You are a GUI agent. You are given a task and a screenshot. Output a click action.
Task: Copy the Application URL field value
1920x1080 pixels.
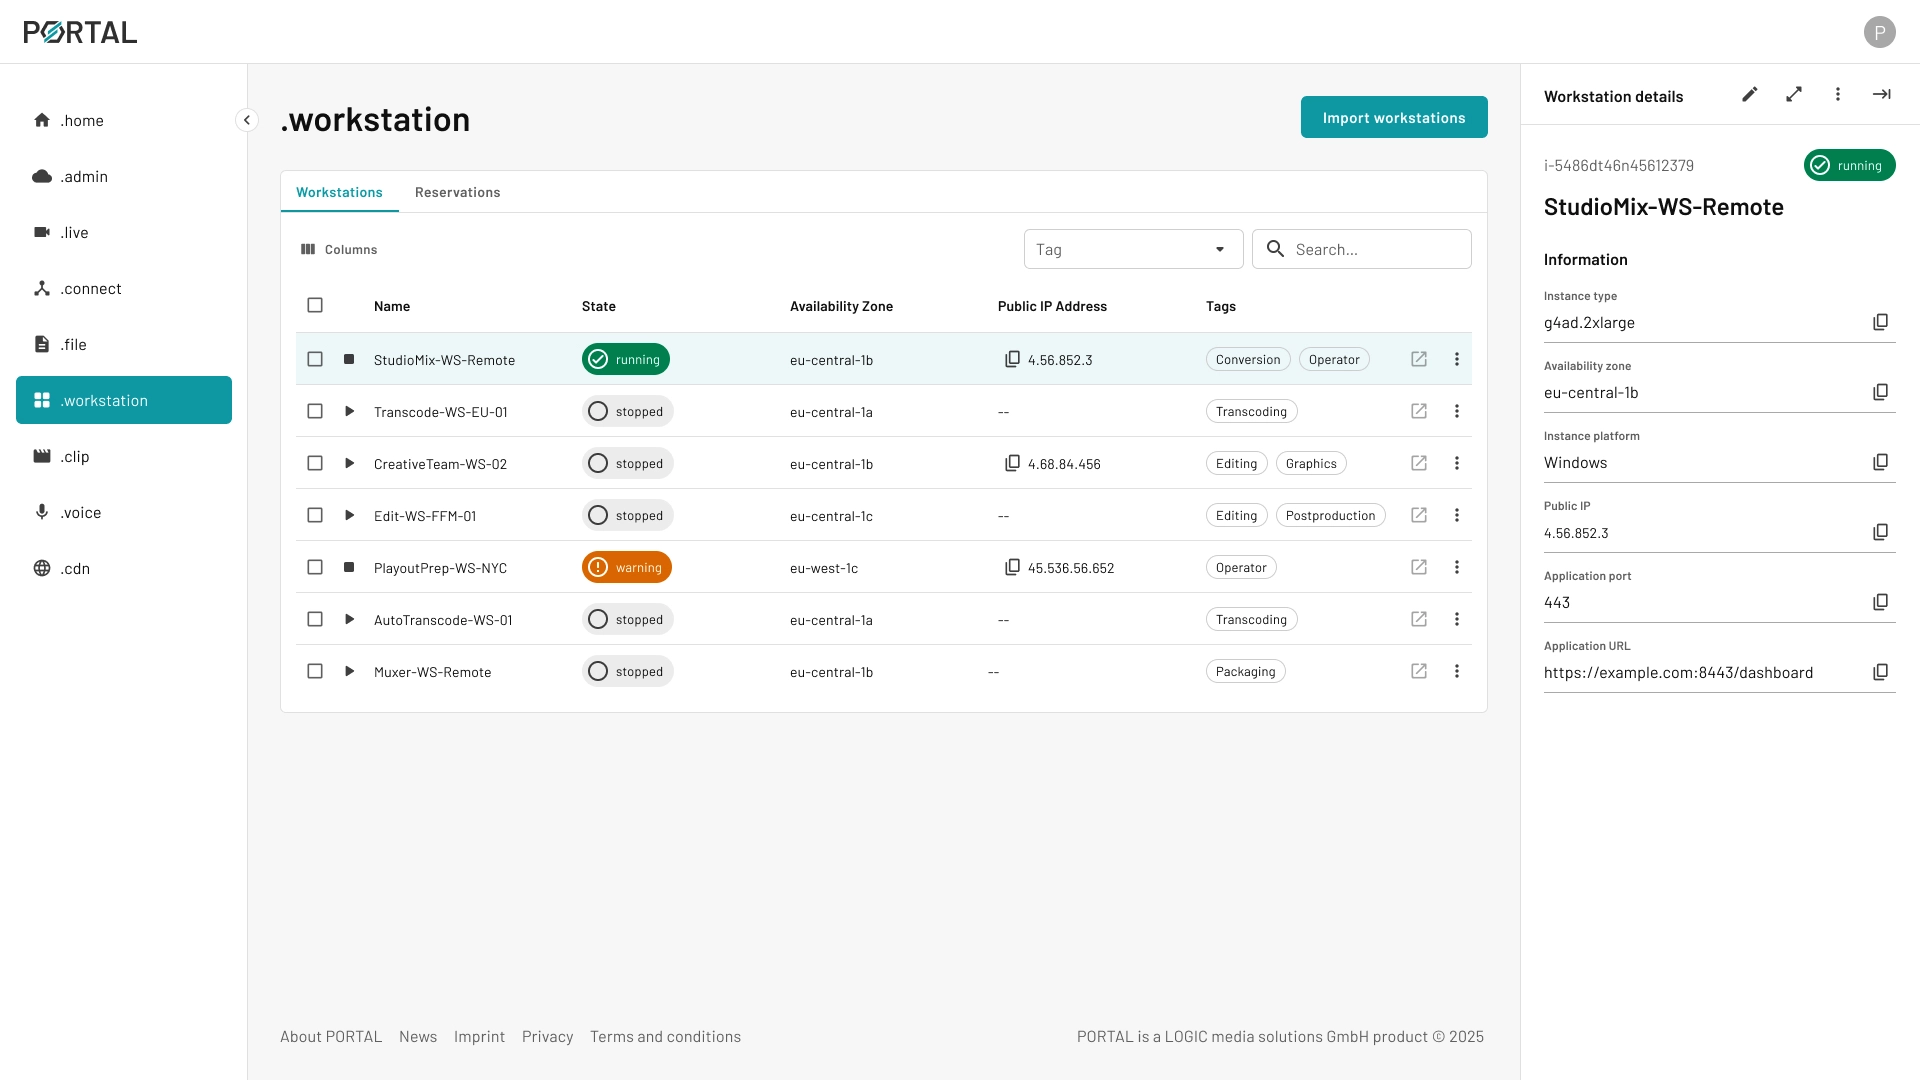(1880, 672)
